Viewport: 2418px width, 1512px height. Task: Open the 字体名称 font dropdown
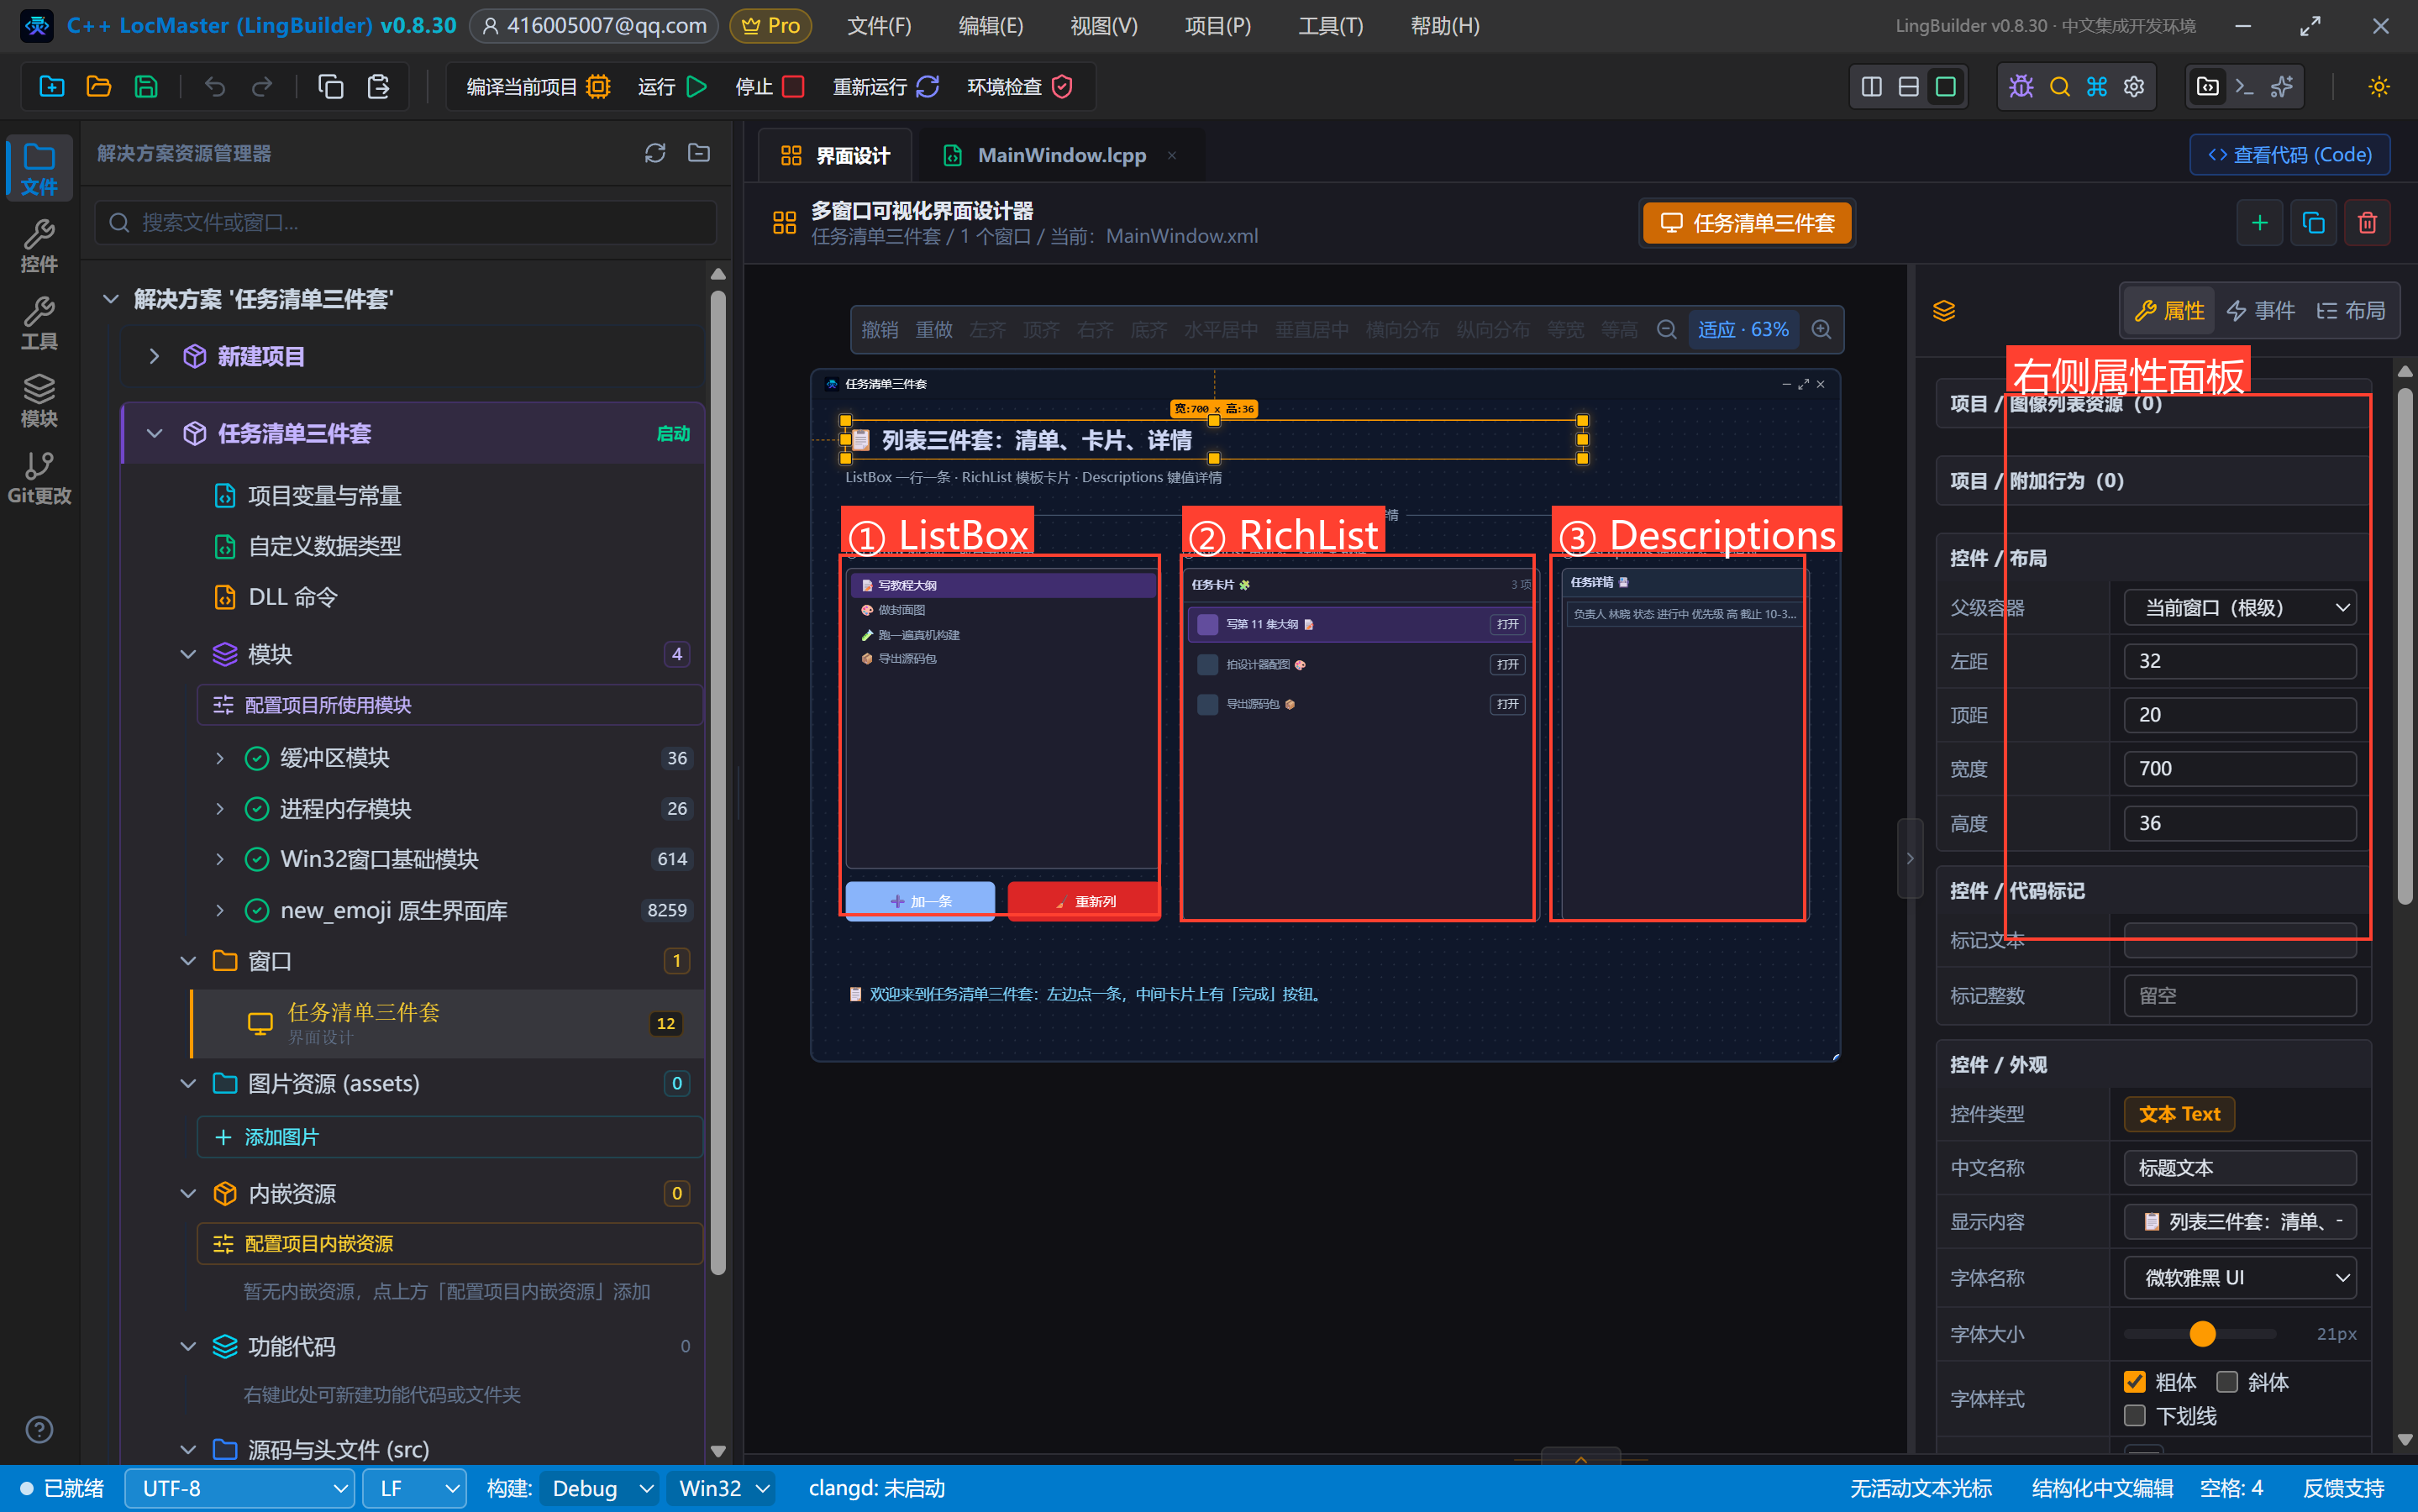click(2240, 1278)
